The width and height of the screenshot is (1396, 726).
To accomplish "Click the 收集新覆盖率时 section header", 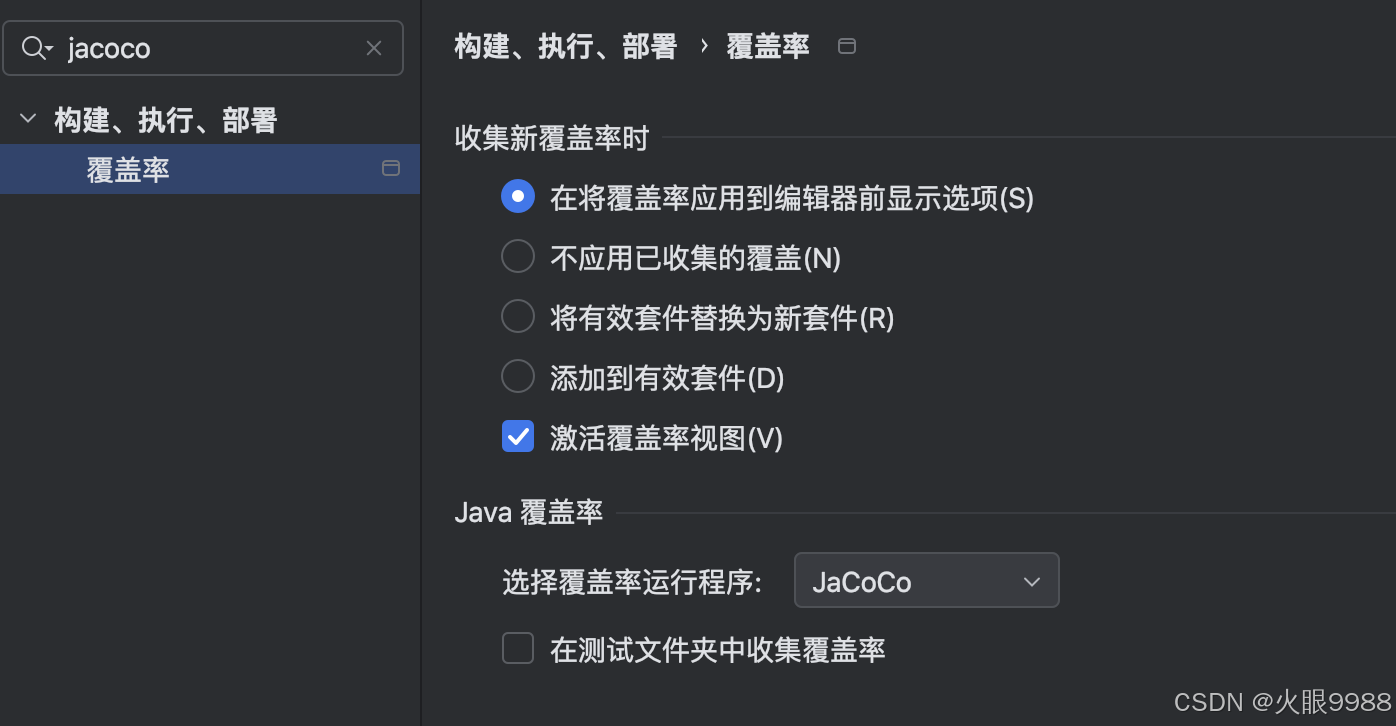I will 552,138.
